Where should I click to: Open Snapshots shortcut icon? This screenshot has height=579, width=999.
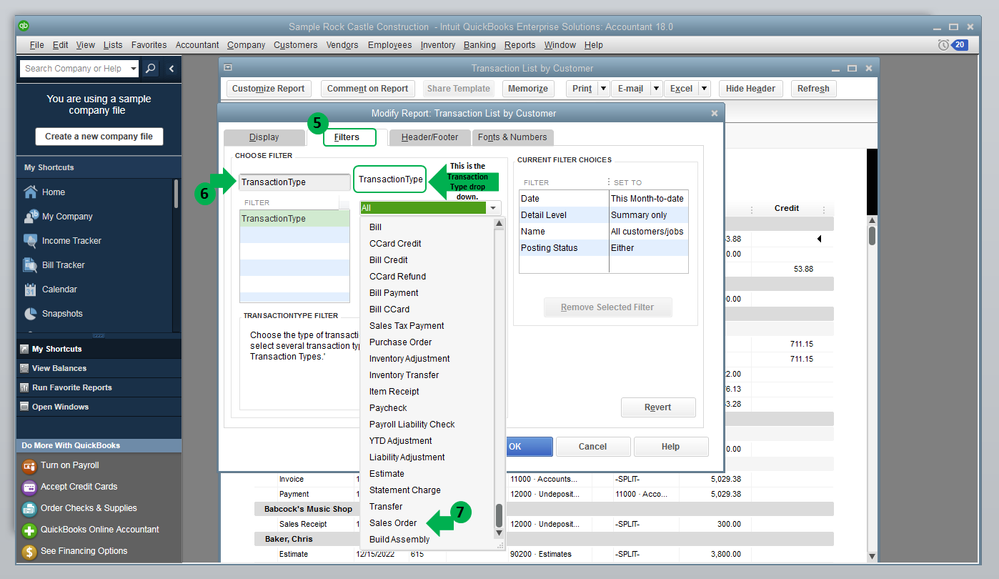[x=30, y=313]
